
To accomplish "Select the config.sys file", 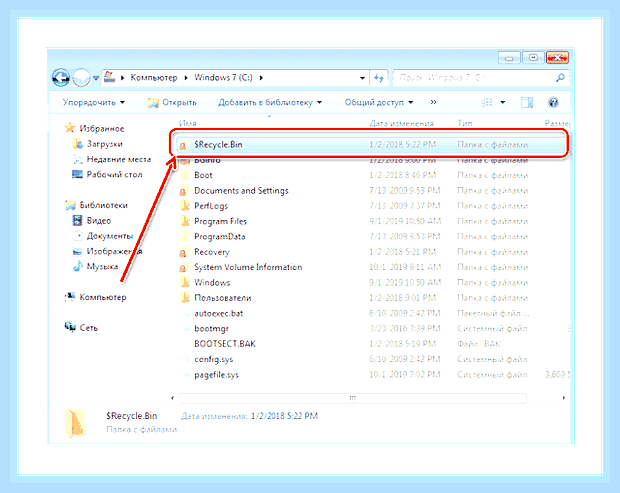I will point(214,359).
